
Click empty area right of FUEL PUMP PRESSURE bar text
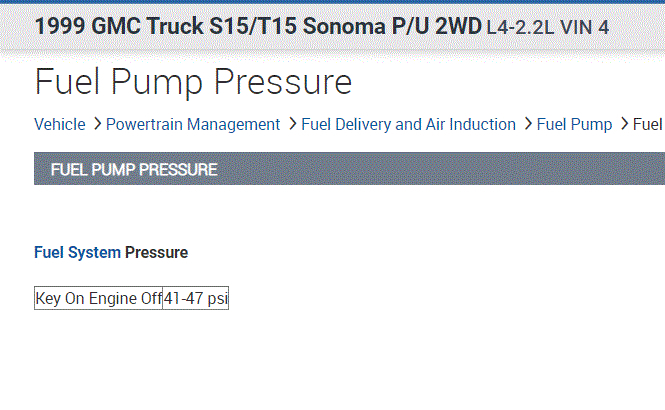coord(450,170)
